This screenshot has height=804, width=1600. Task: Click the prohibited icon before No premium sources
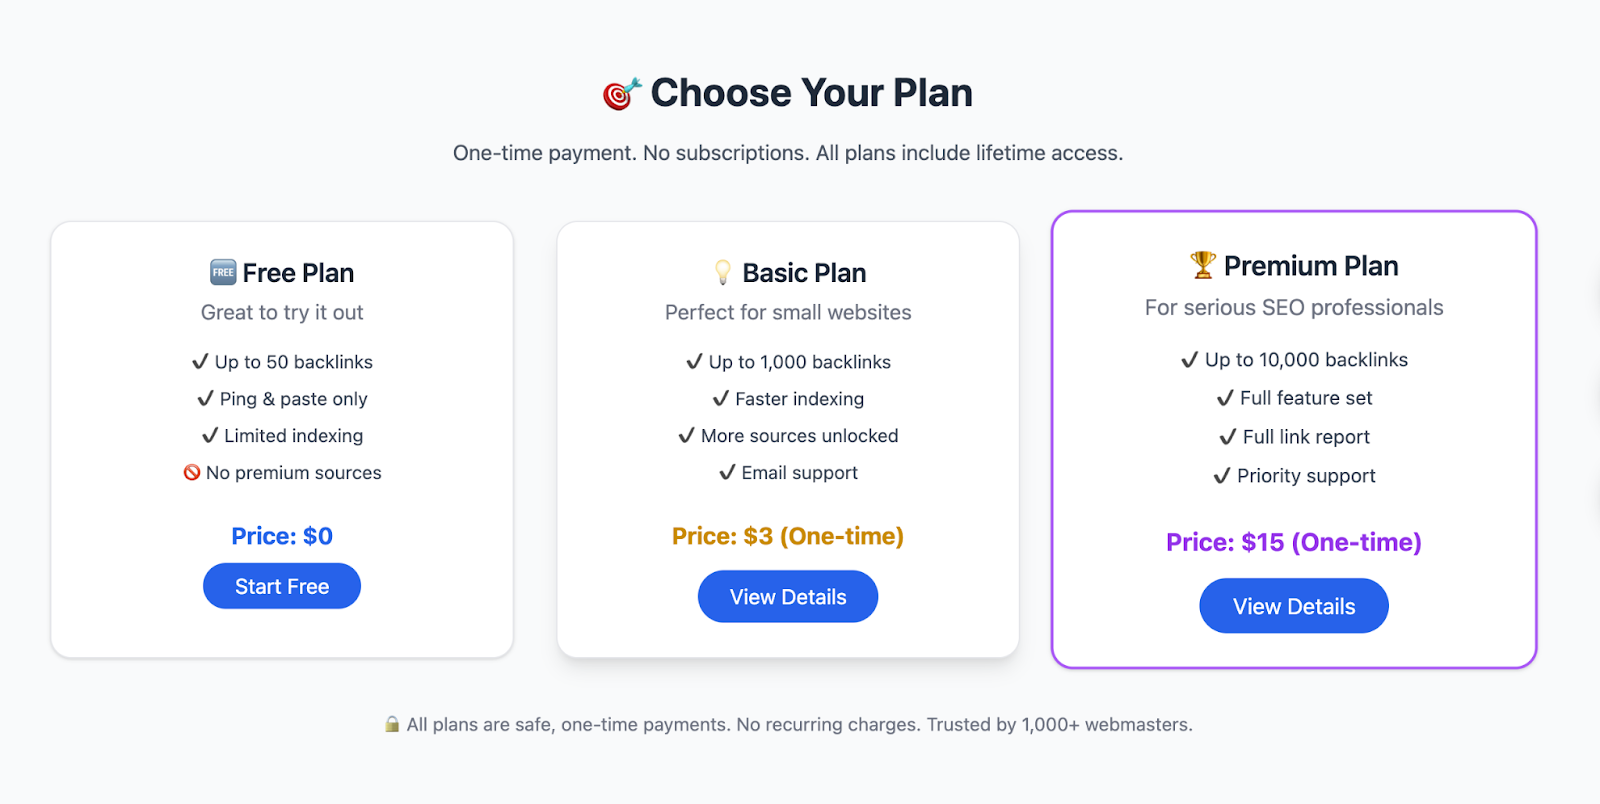coord(192,473)
